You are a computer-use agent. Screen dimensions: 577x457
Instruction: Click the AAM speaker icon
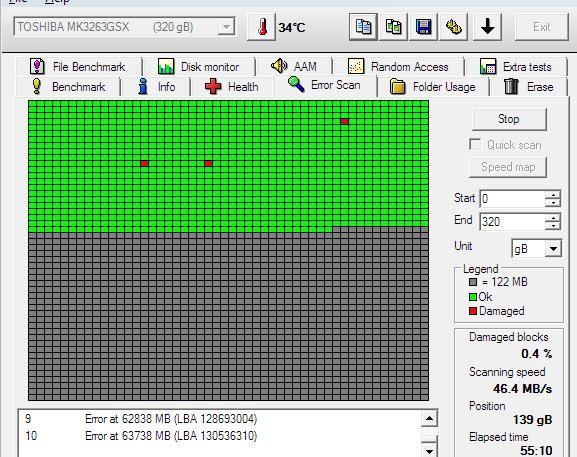(279, 66)
